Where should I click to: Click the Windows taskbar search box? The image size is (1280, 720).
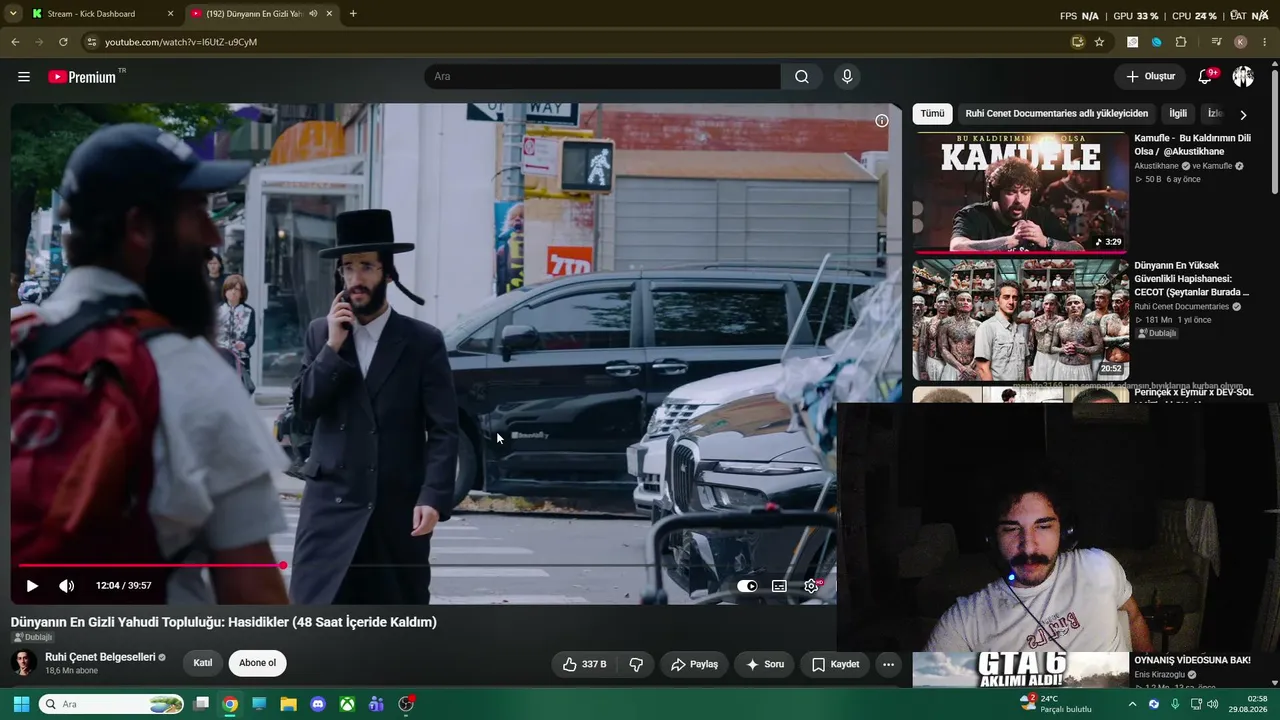(112, 704)
